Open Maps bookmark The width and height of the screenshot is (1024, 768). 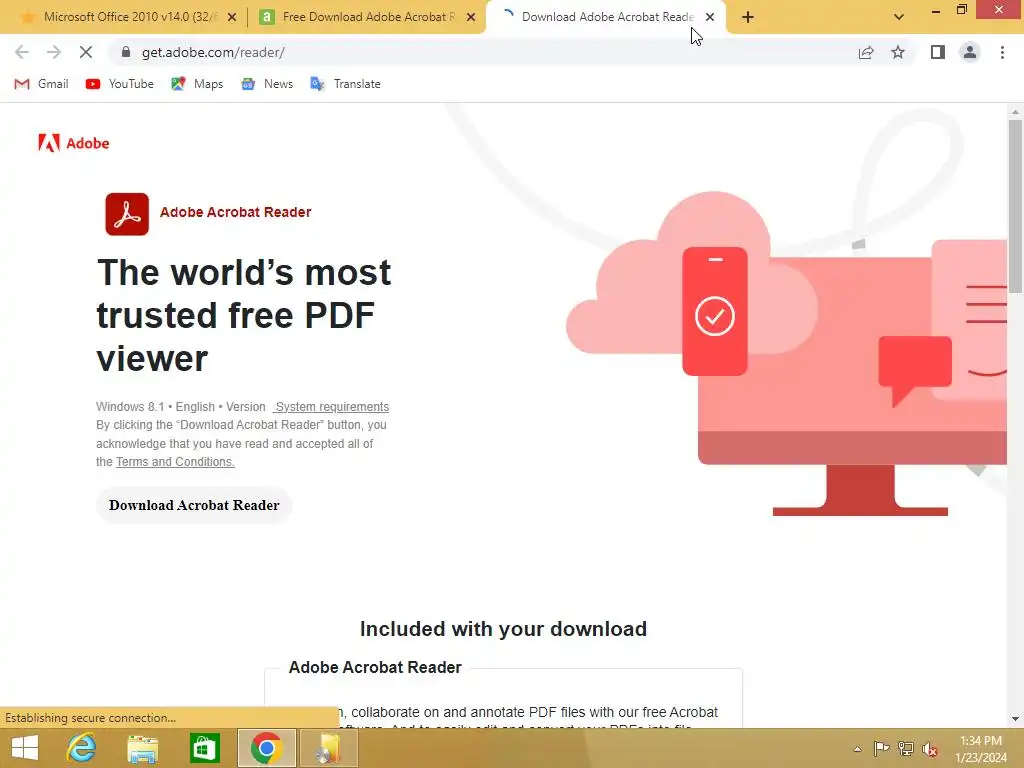point(197,84)
